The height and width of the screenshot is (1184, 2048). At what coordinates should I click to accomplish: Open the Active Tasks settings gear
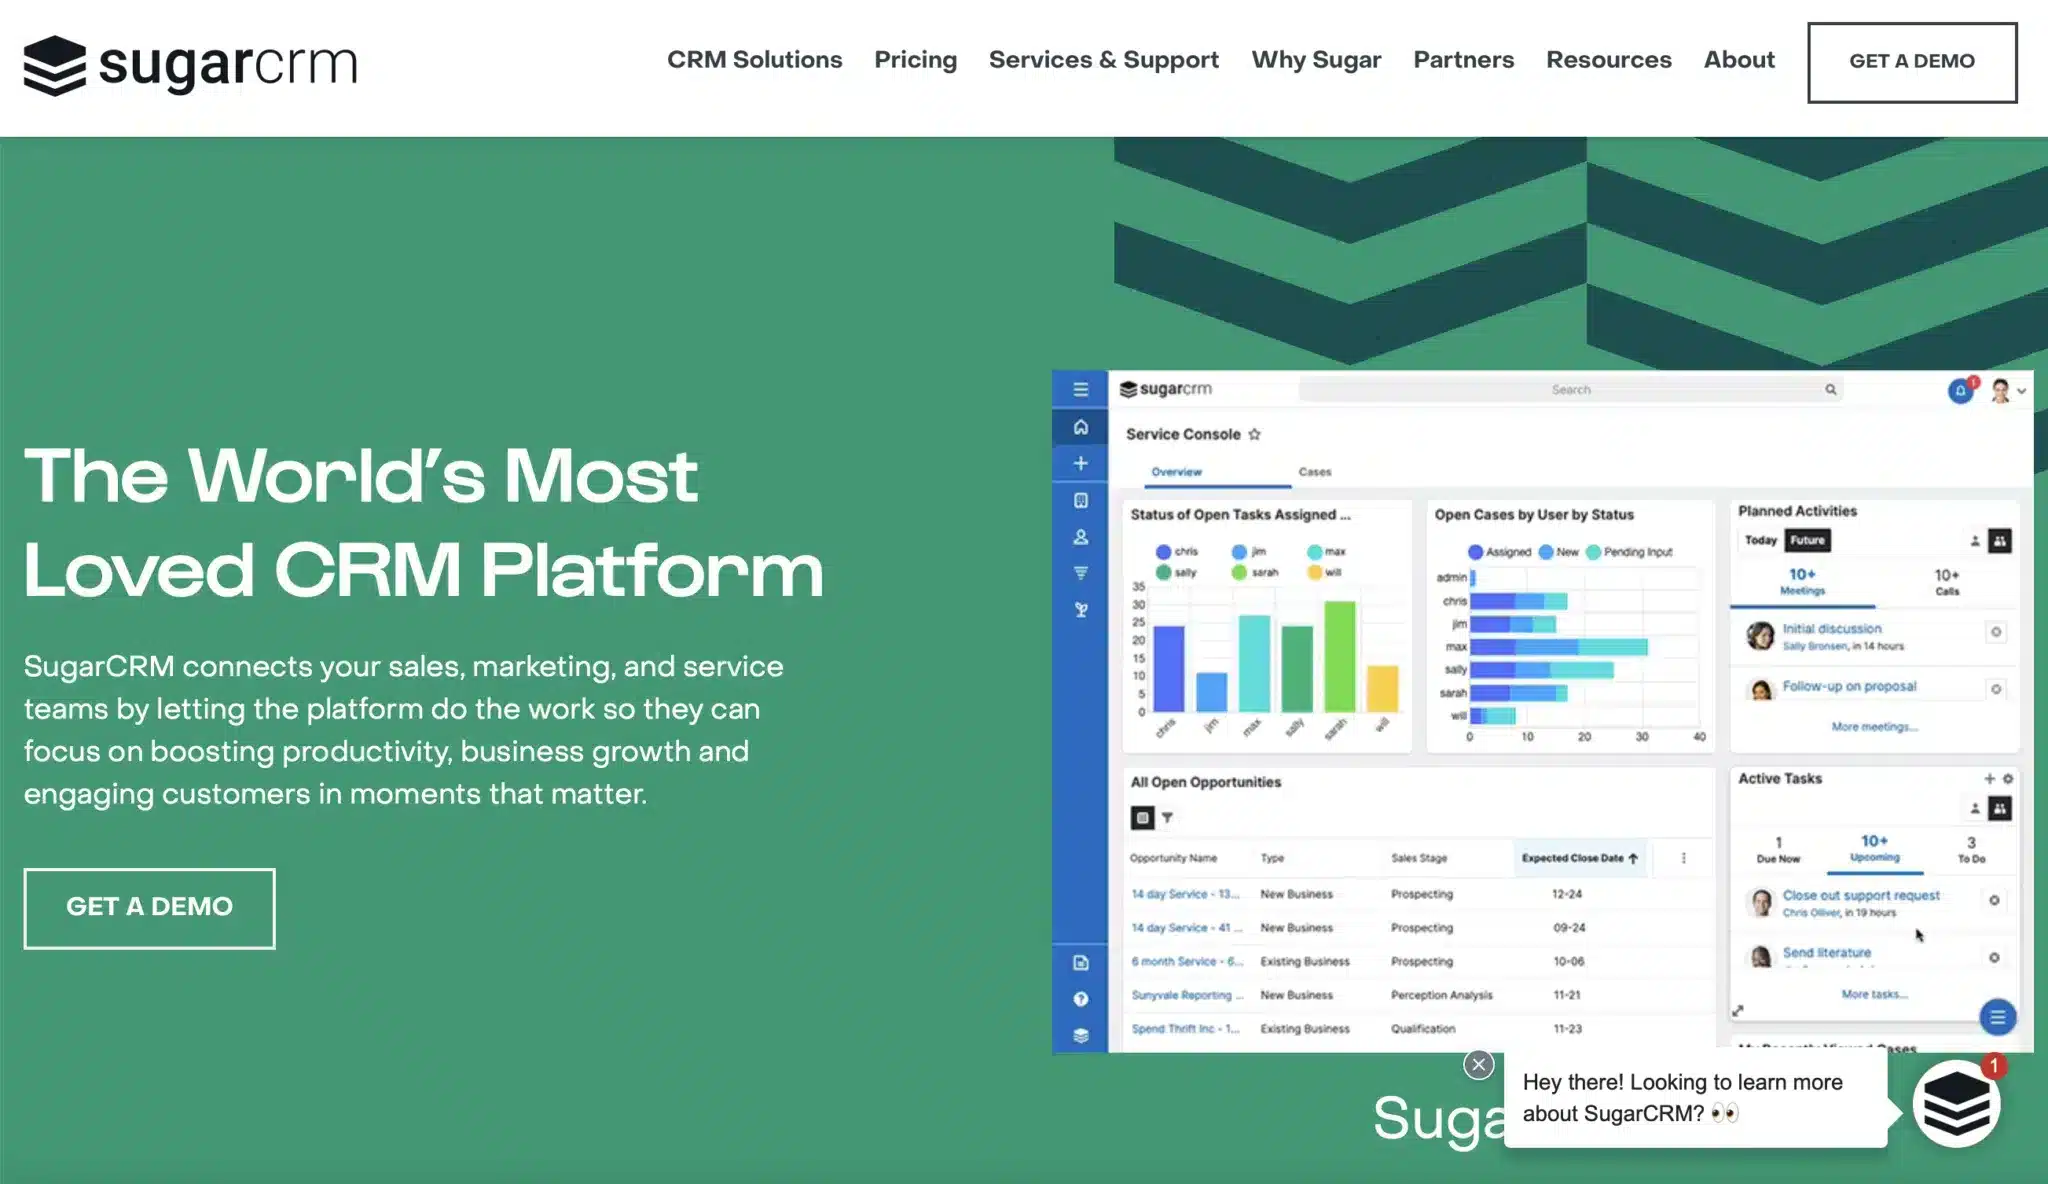2007,779
